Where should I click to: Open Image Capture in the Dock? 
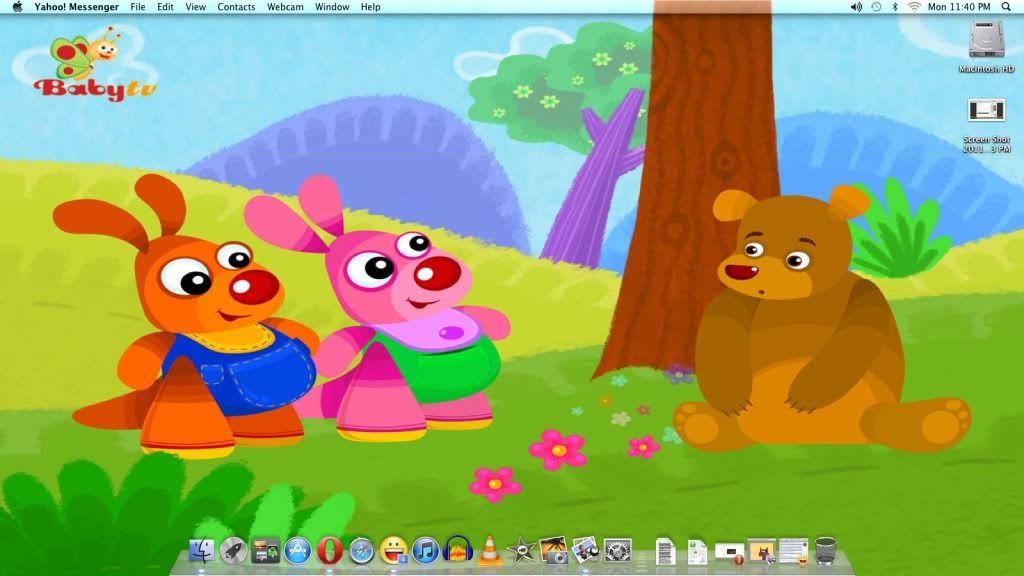[x=554, y=551]
